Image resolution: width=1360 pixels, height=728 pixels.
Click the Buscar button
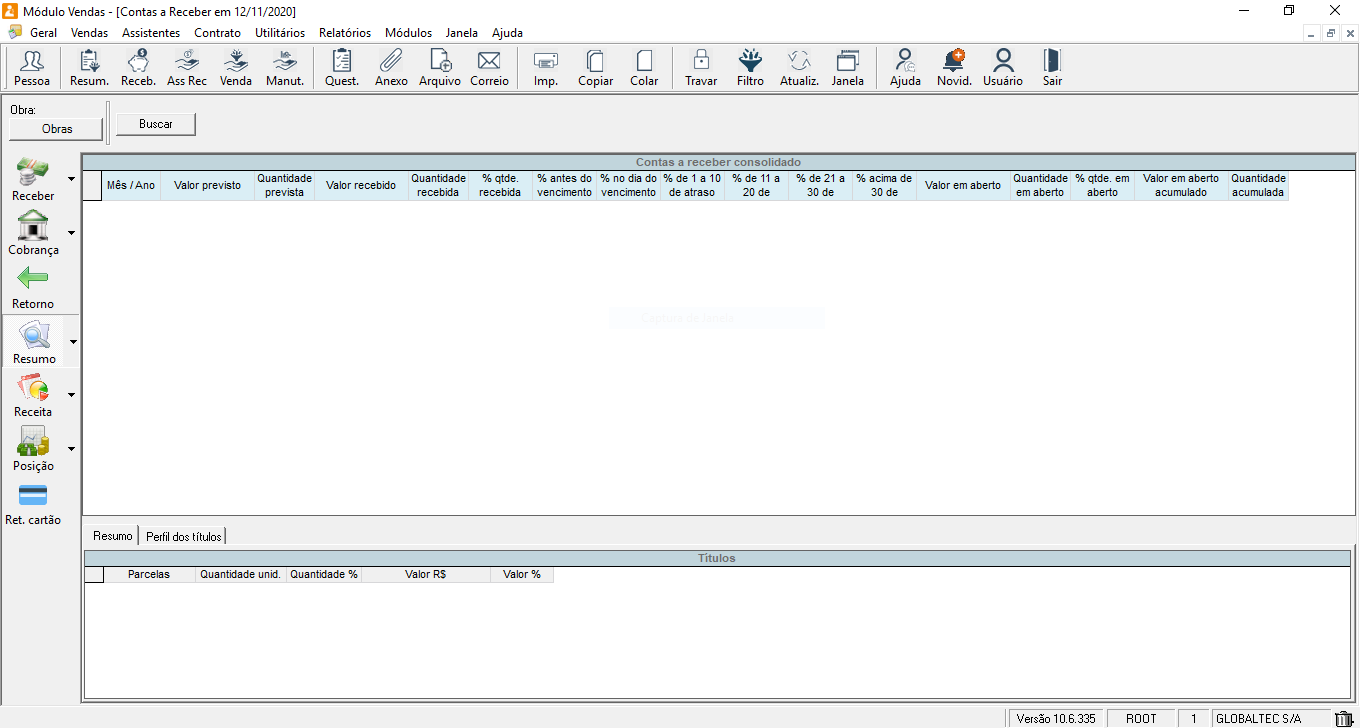click(156, 125)
